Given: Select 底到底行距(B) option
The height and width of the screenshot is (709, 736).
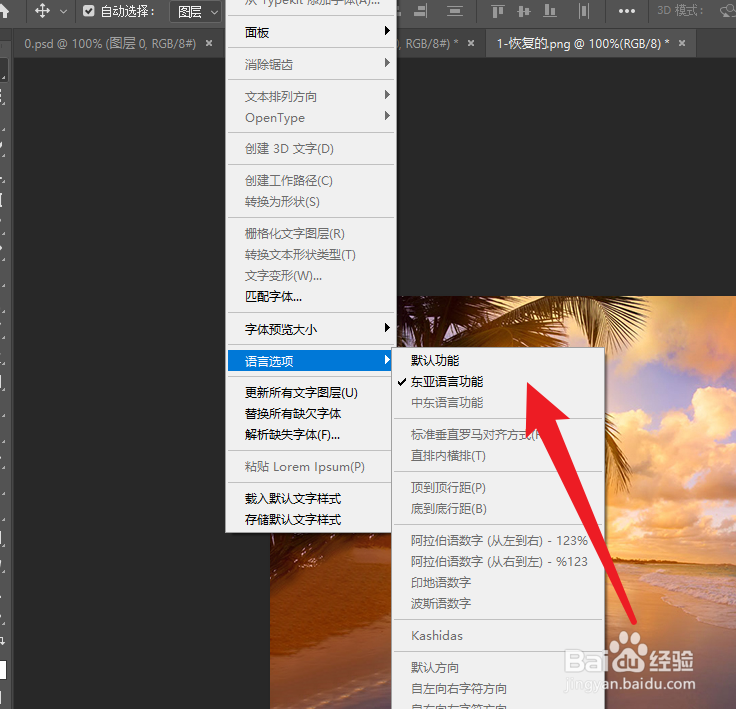Looking at the screenshot, I should (x=498, y=509).
